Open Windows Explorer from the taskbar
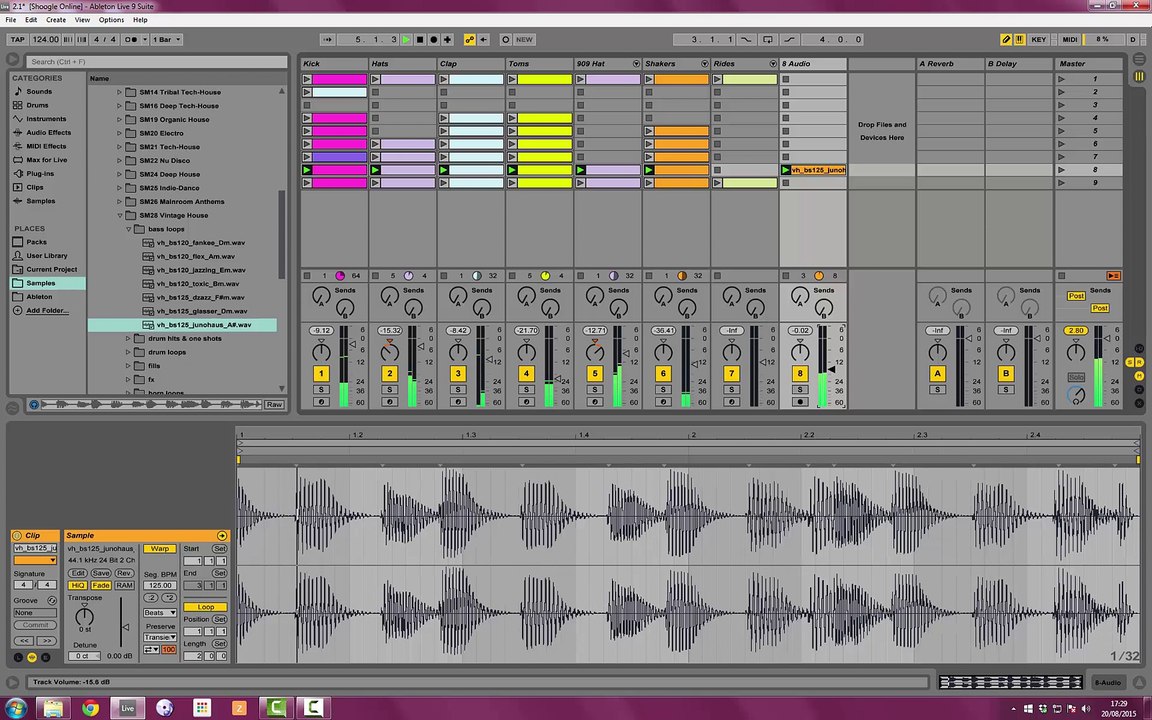 pos(53,708)
